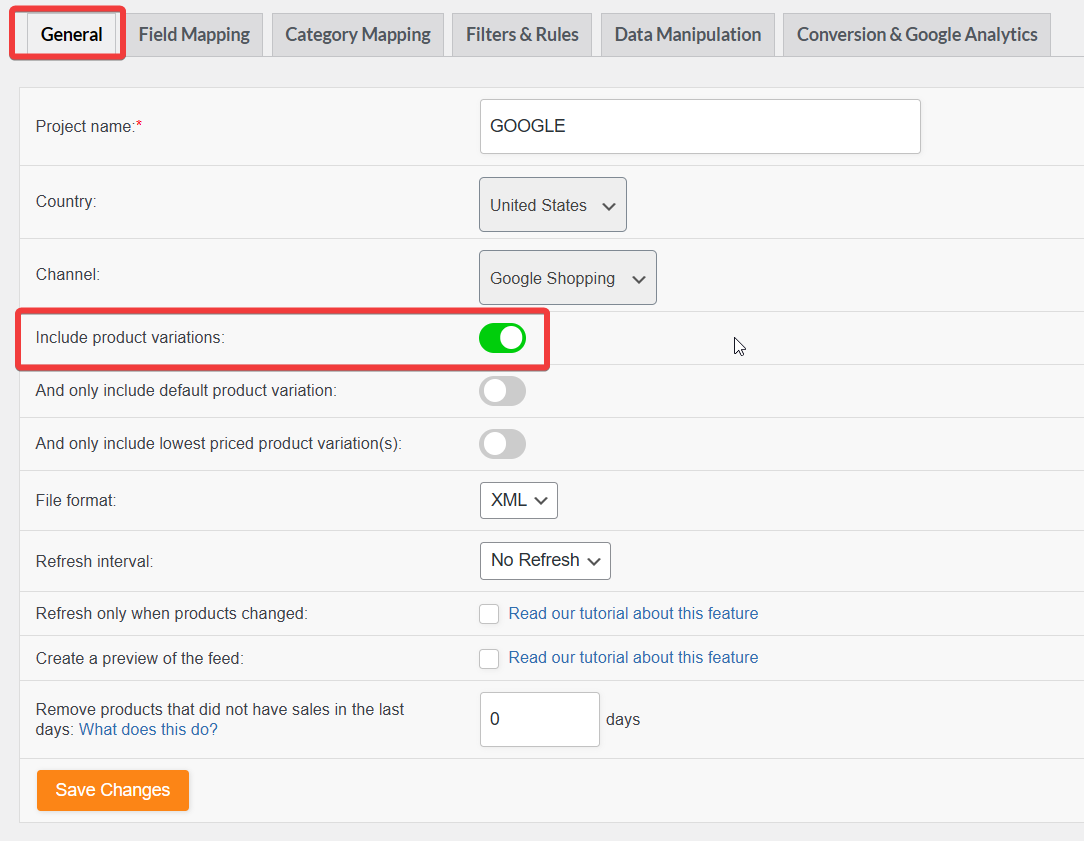
Task: Open tutorial link for feed preview feature
Action: pos(633,658)
